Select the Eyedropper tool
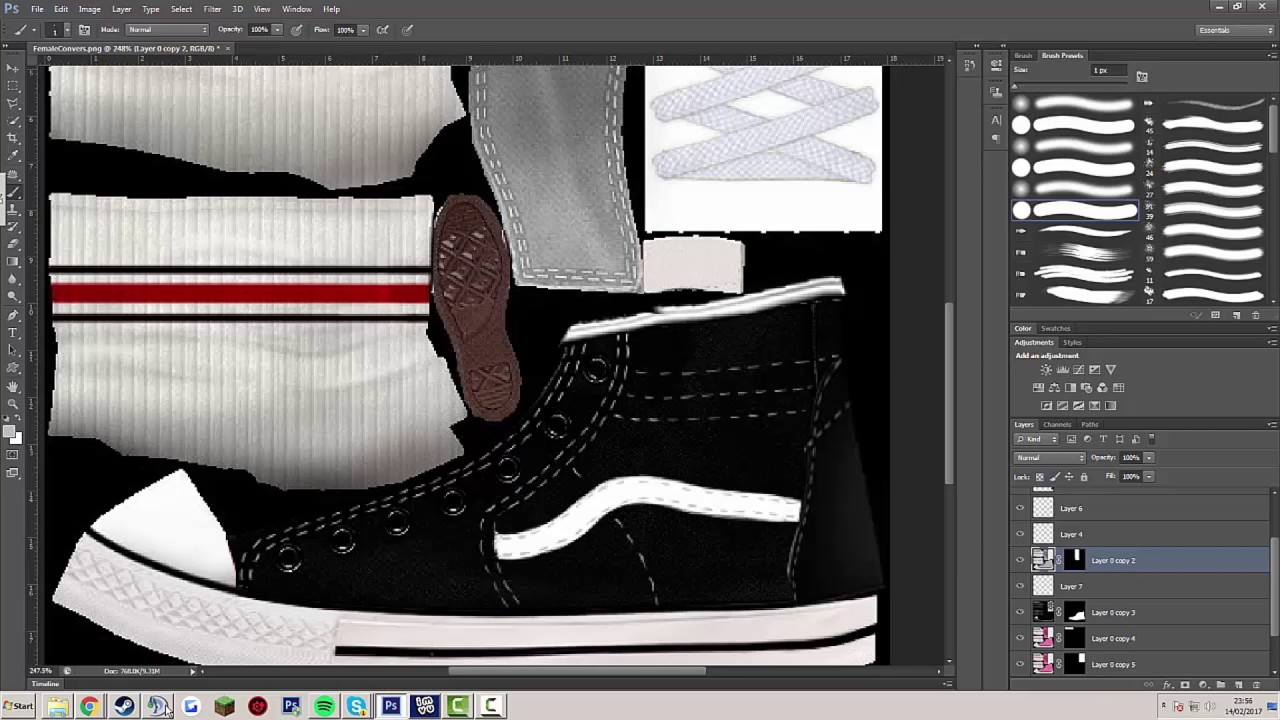Image resolution: width=1280 pixels, height=720 pixels. pos(13,156)
